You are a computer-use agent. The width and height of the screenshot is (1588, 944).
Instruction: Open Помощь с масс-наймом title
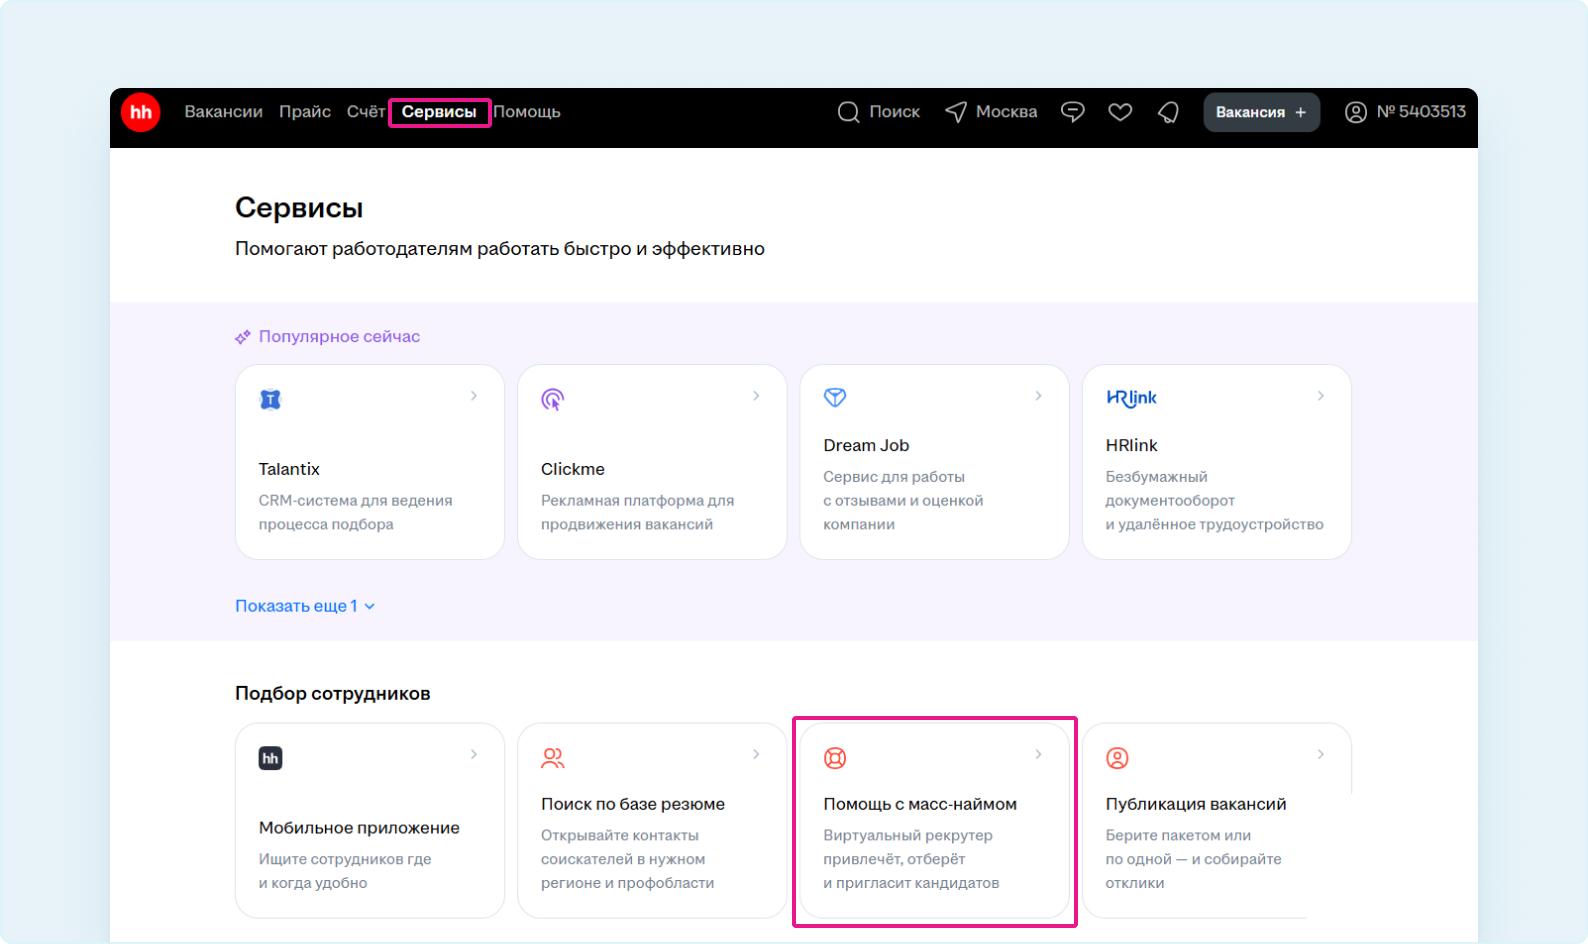pyautogui.click(x=920, y=804)
